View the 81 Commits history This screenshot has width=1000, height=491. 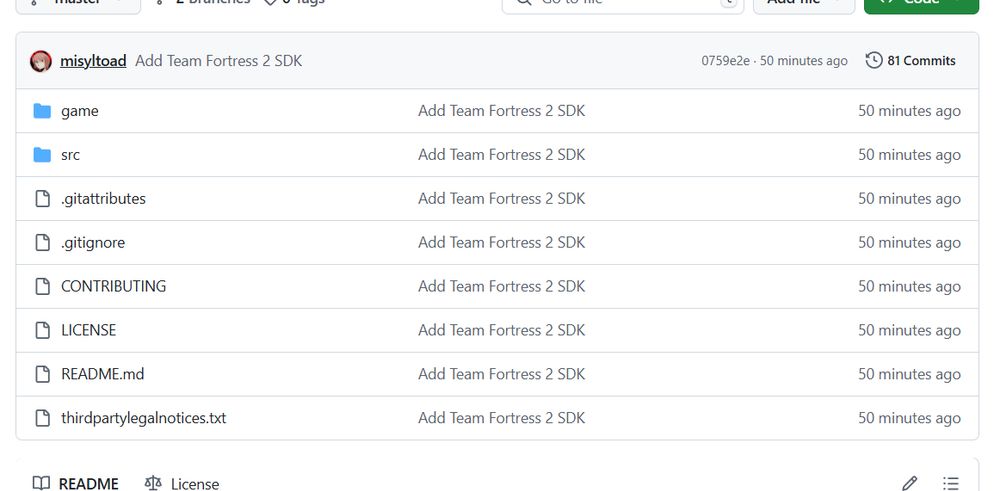(x=911, y=61)
